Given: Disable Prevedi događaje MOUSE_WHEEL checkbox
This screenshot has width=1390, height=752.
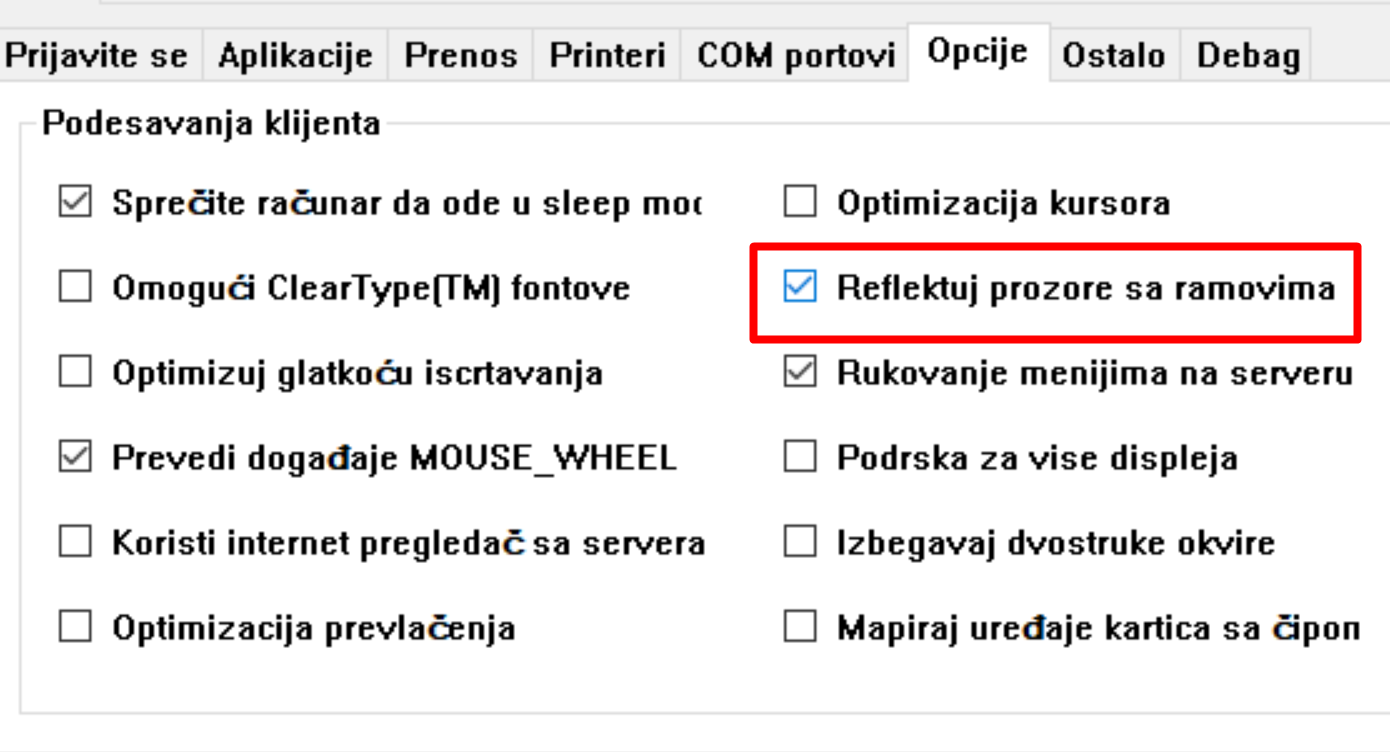Looking at the screenshot, I should 75,459.
